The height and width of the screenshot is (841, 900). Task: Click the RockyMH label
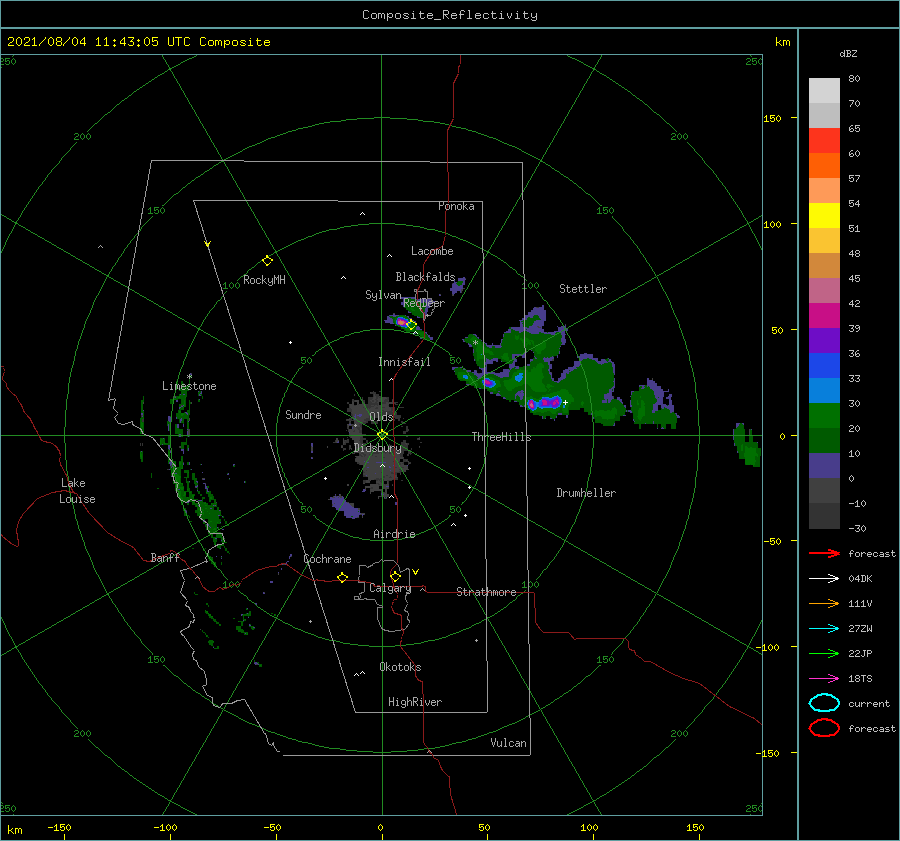point(264,280)
